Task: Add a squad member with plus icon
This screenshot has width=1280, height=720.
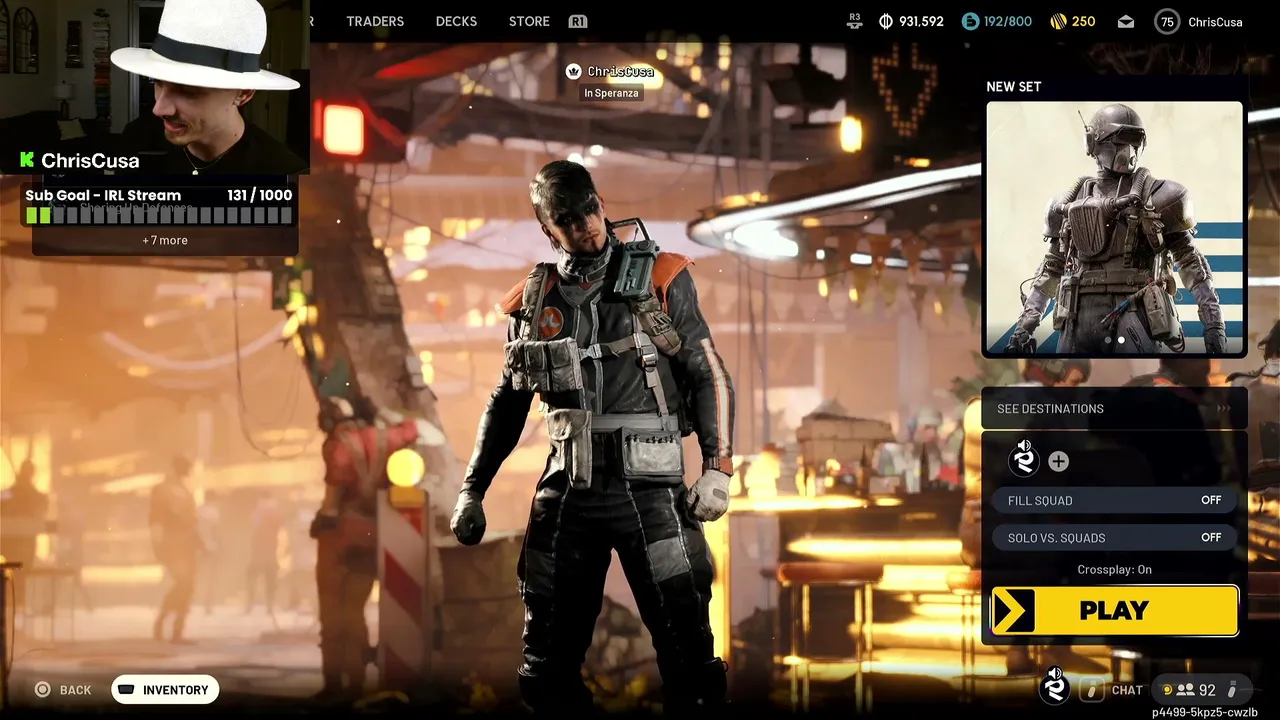Action: [1058, 461]
